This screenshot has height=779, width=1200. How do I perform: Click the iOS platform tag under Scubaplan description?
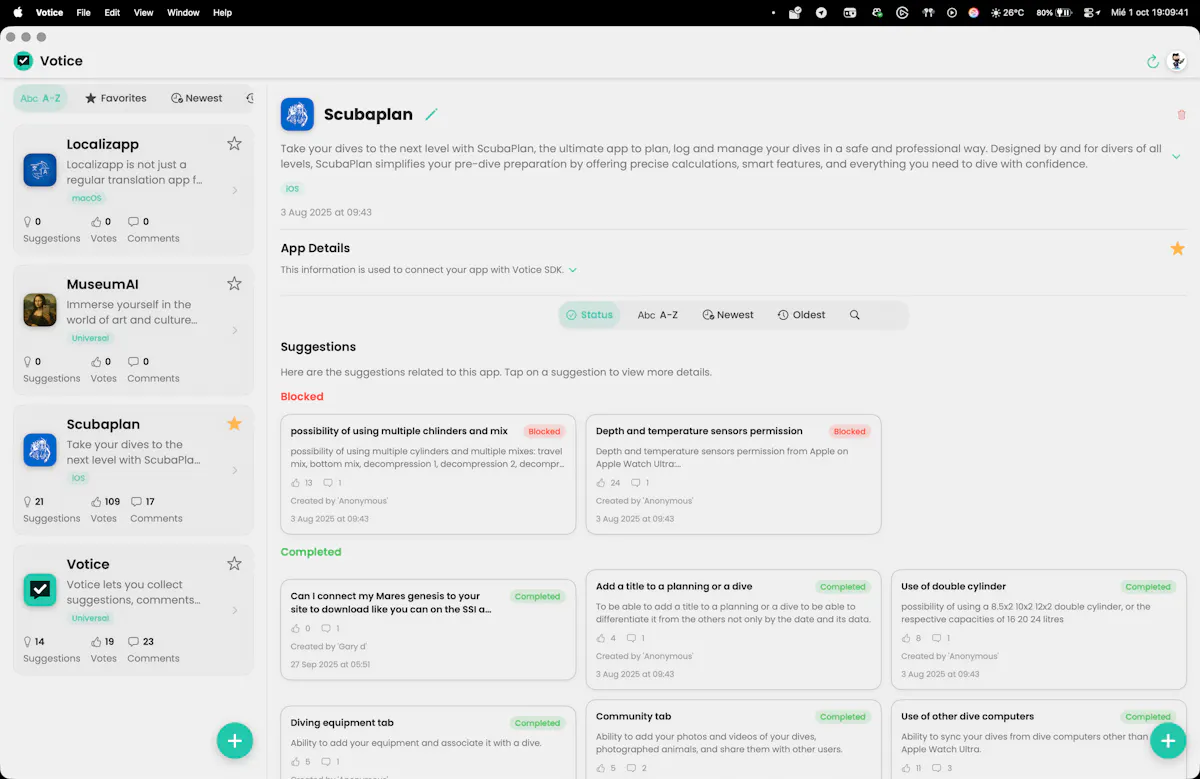coord(292,189)
